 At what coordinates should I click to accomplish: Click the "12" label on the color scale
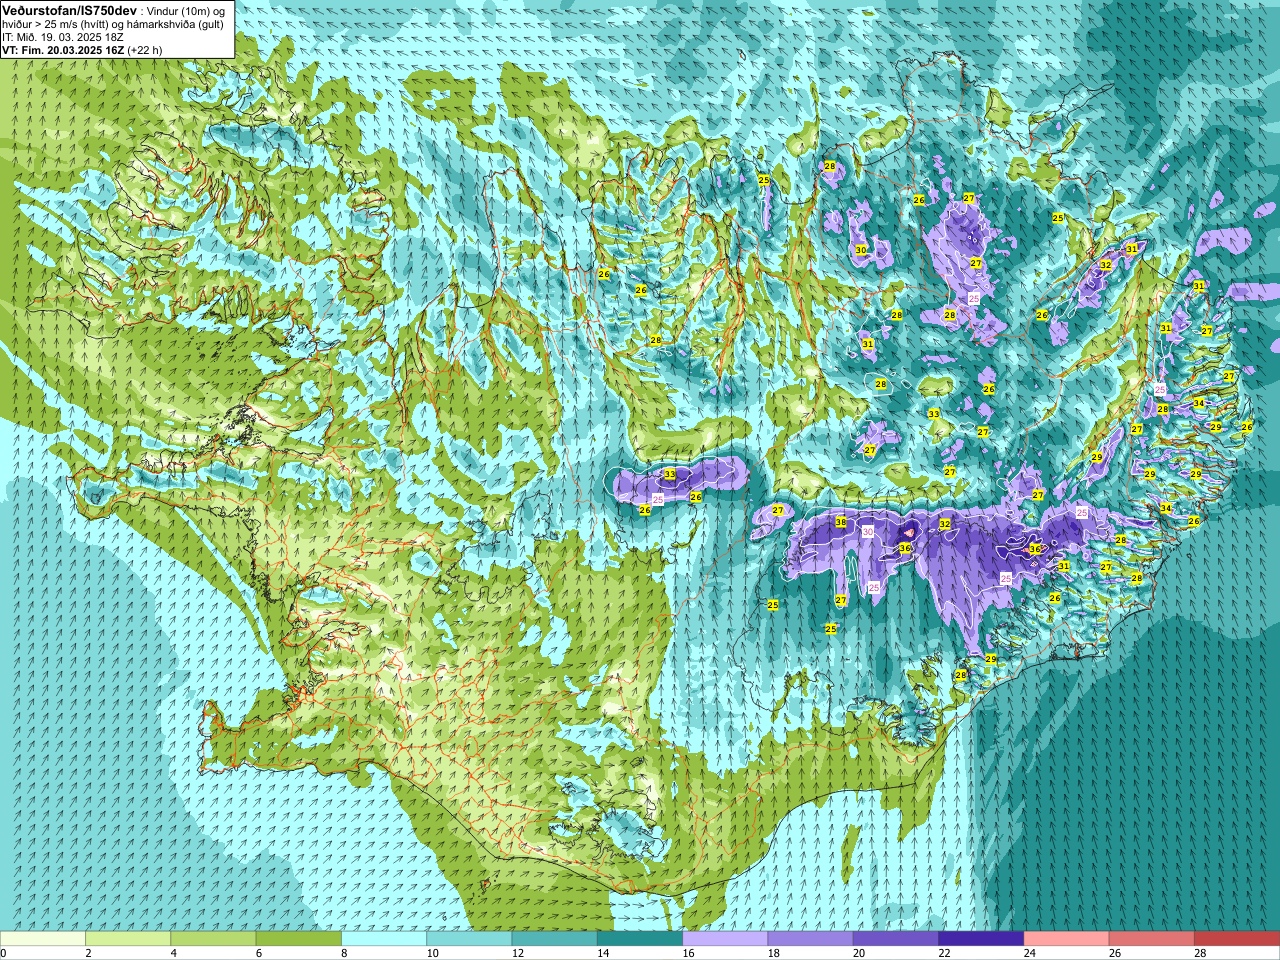517,953
